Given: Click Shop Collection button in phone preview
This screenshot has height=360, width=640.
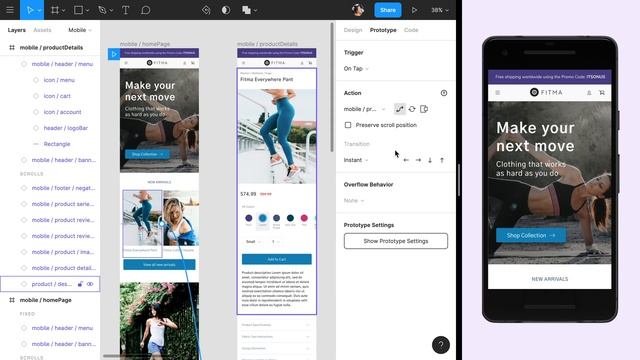Looking at the screenshot, I should point(531,235).
